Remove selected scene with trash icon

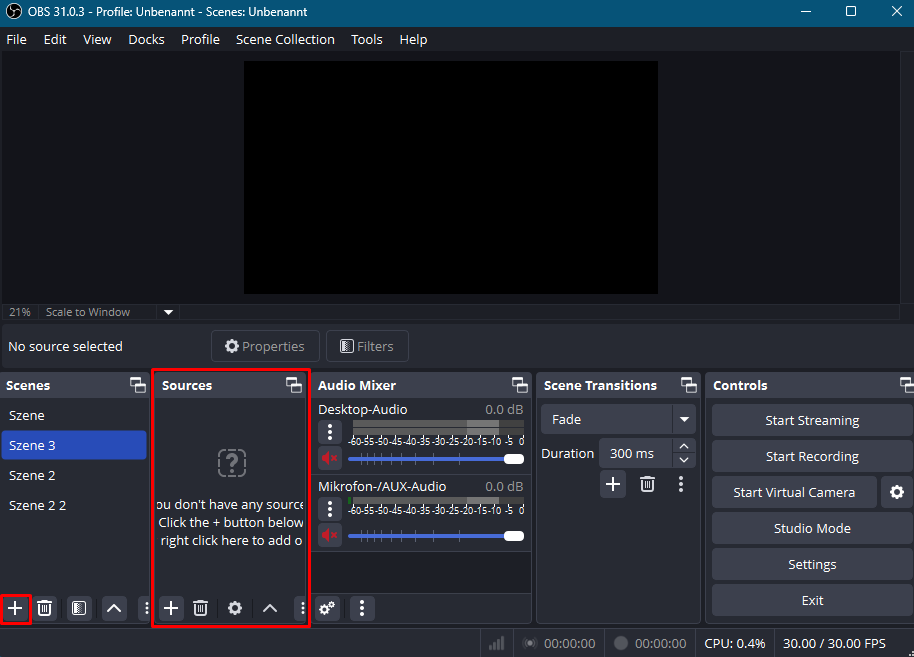45,608
